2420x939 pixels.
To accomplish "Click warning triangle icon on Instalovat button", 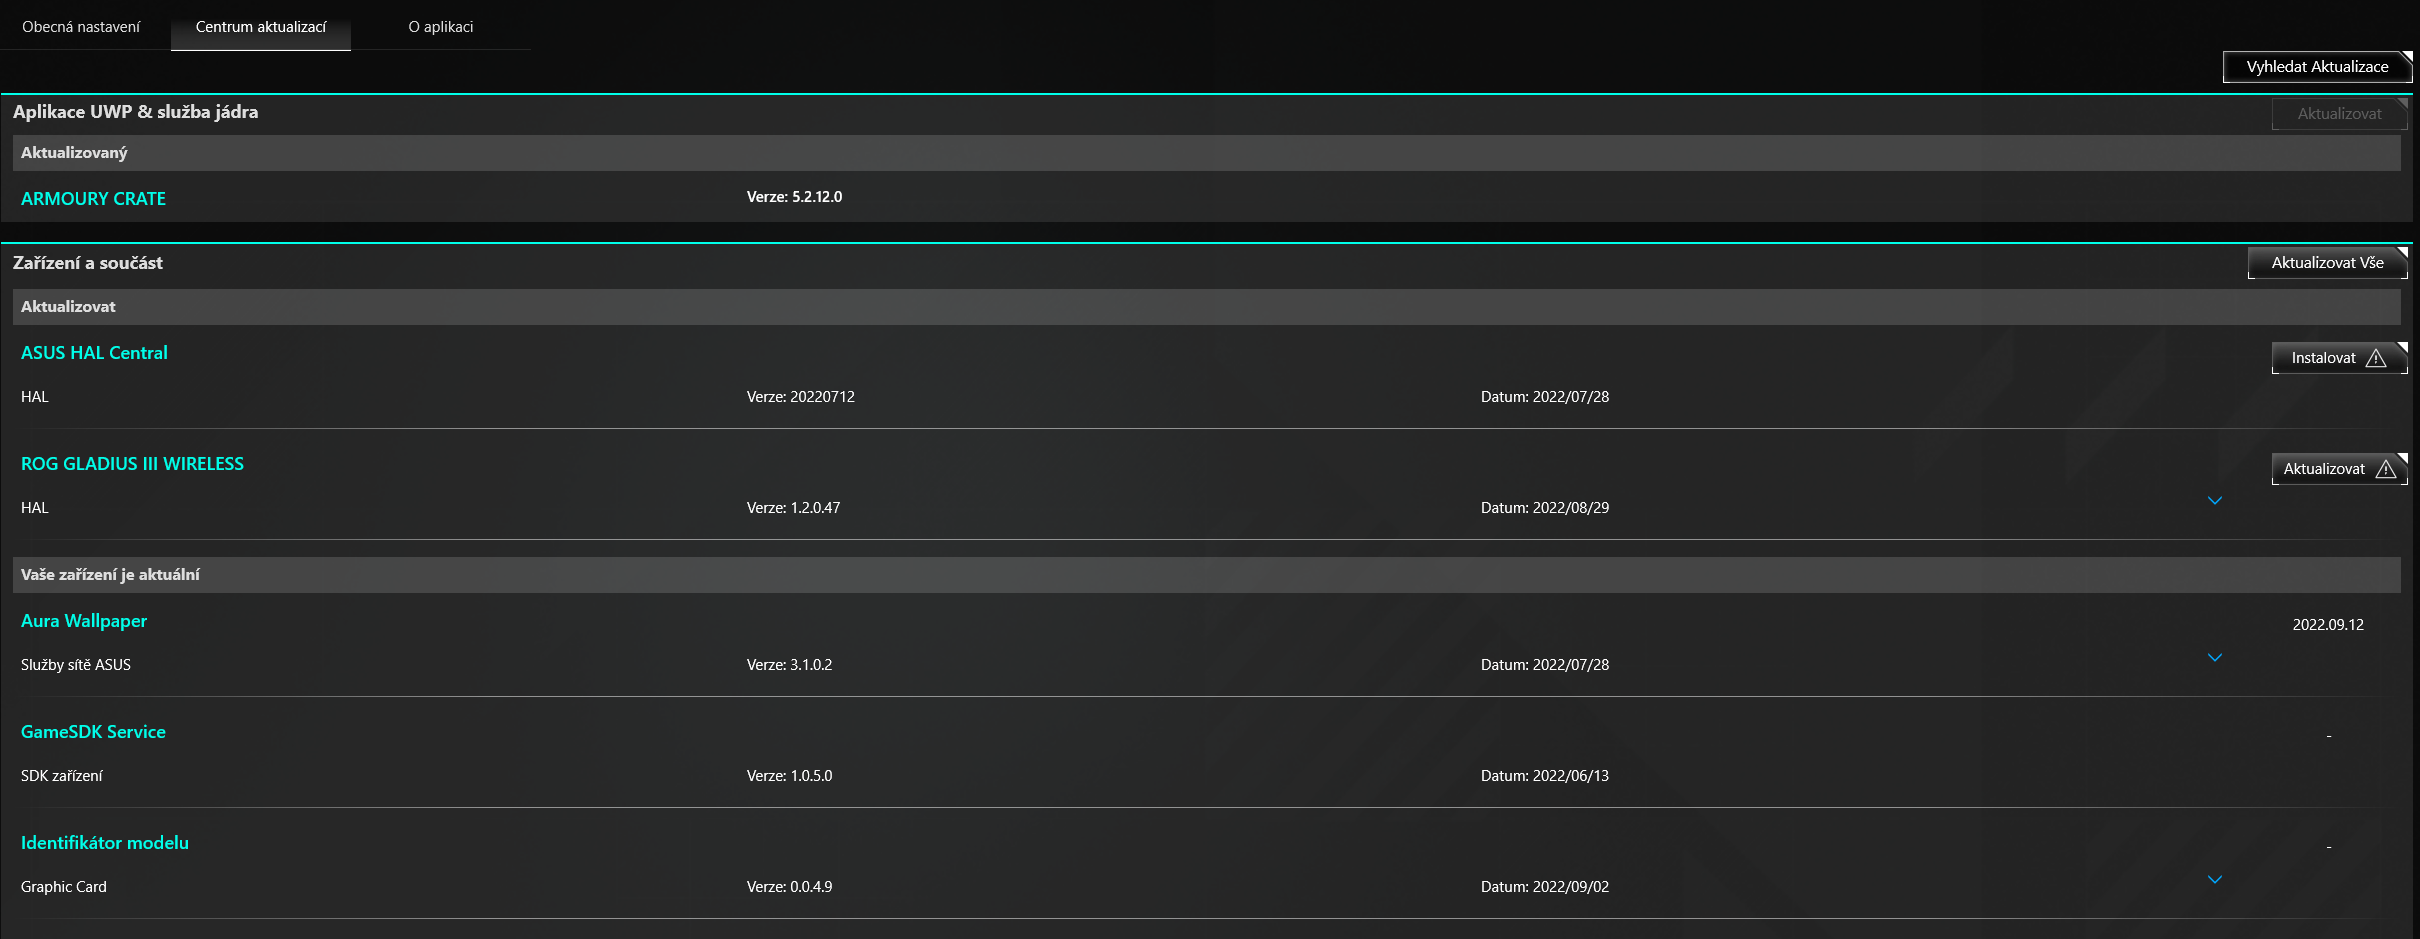I will (2376, 358).
